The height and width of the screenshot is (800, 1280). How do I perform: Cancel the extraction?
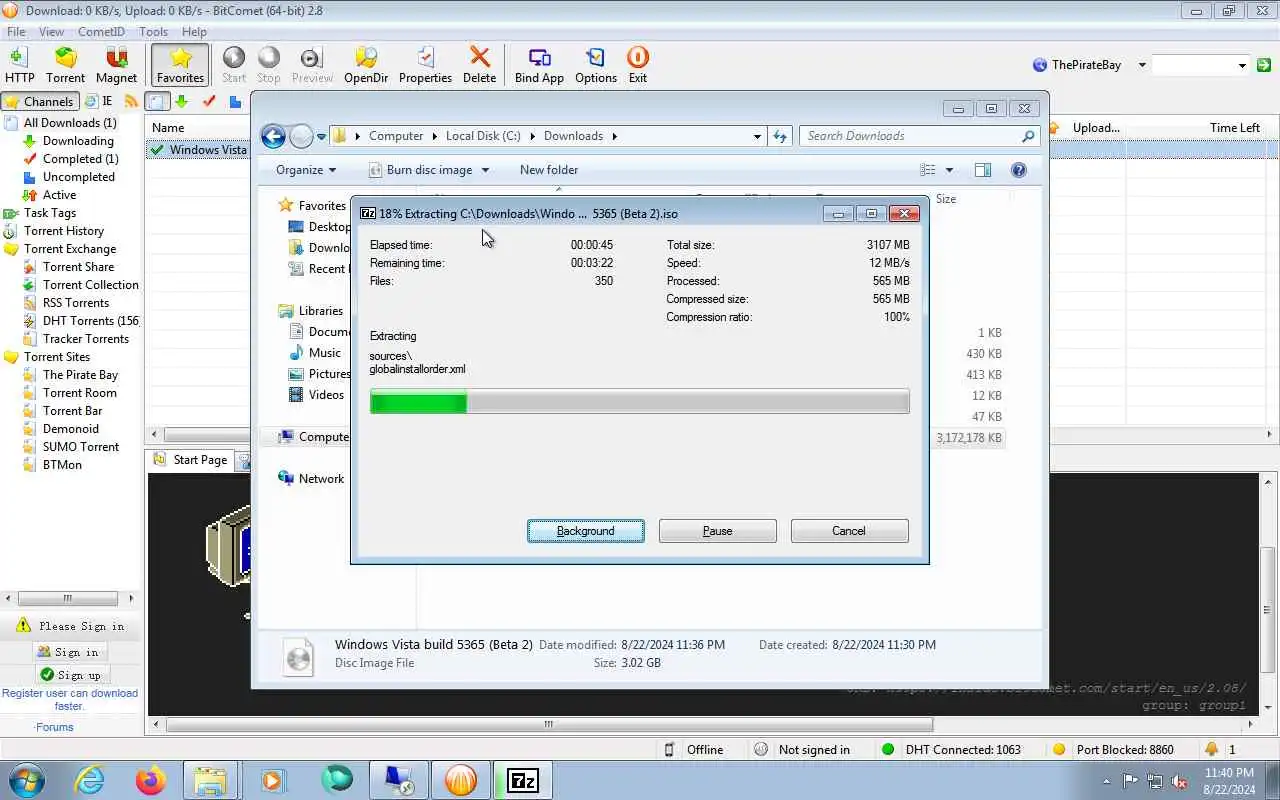click(849, 531)
